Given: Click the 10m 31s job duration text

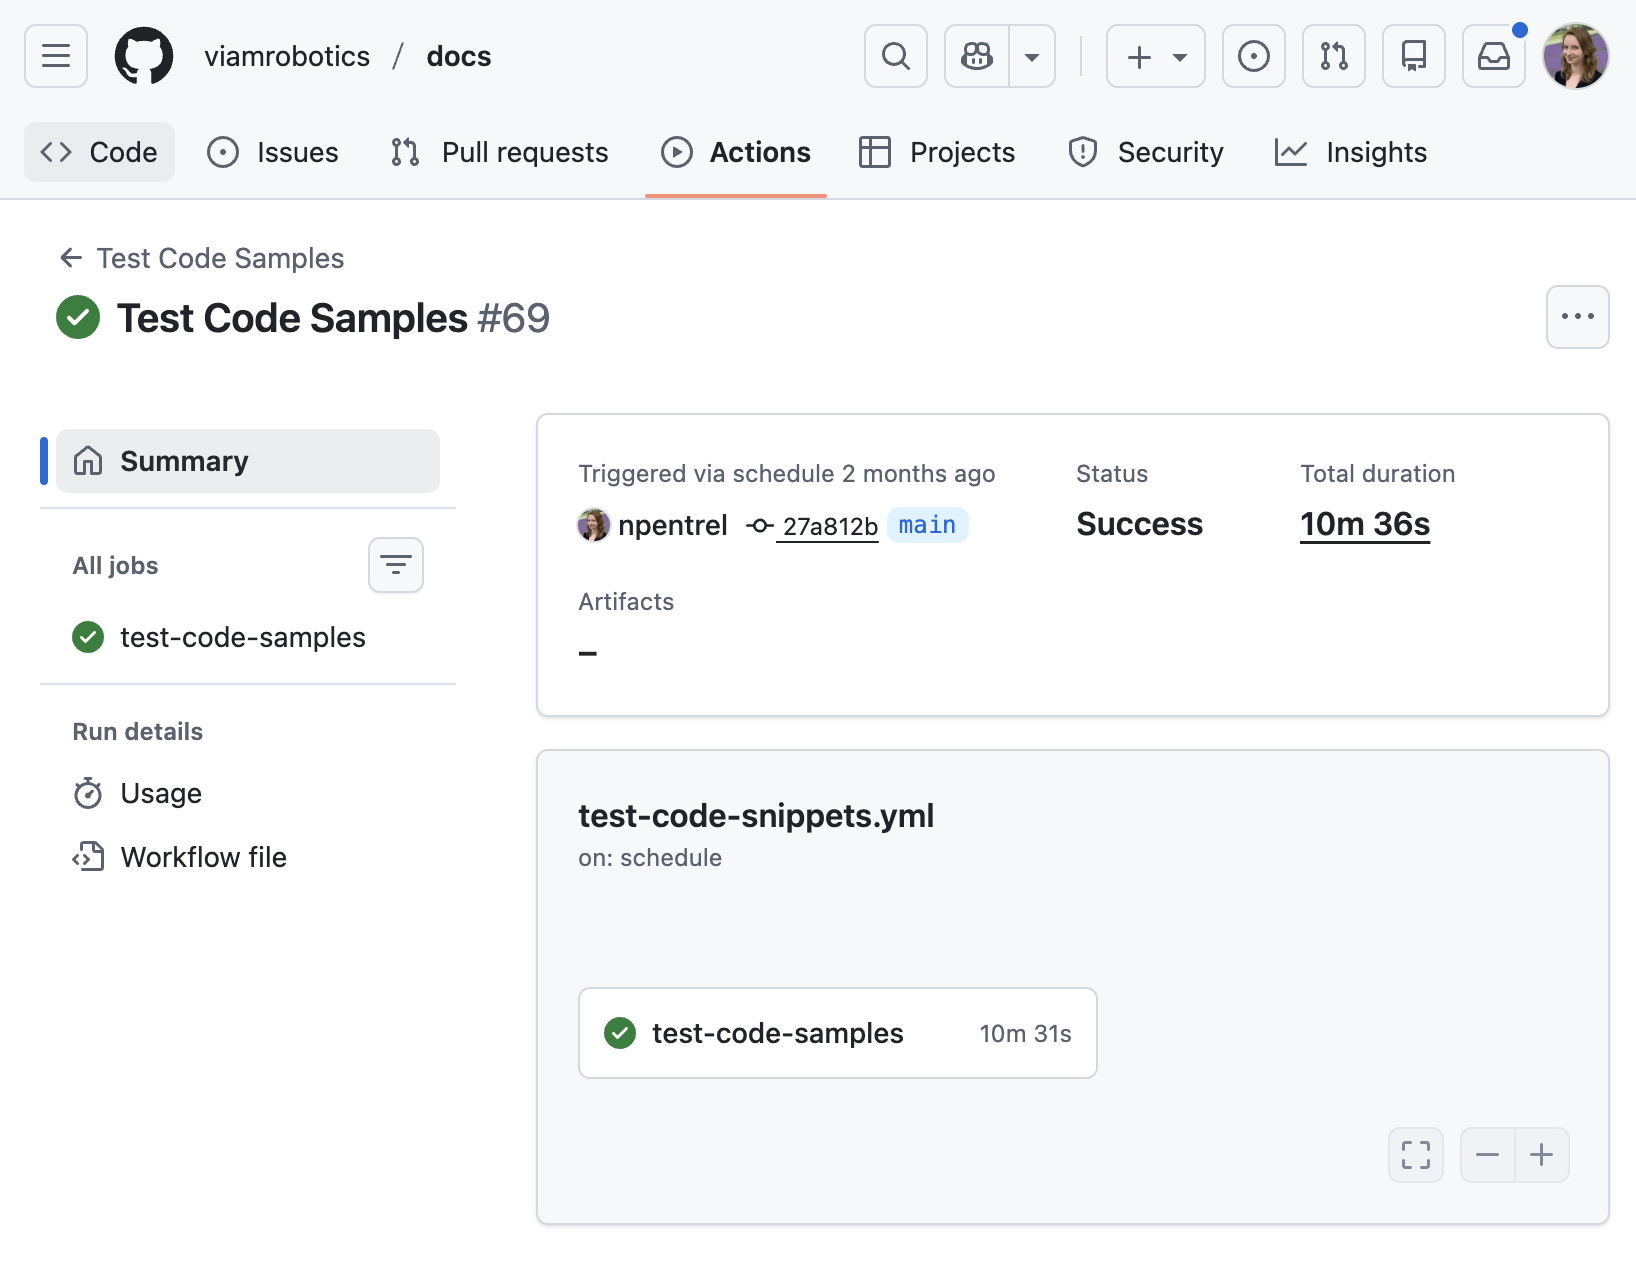Looking at the screenshot, I should click(1025, 1033).
